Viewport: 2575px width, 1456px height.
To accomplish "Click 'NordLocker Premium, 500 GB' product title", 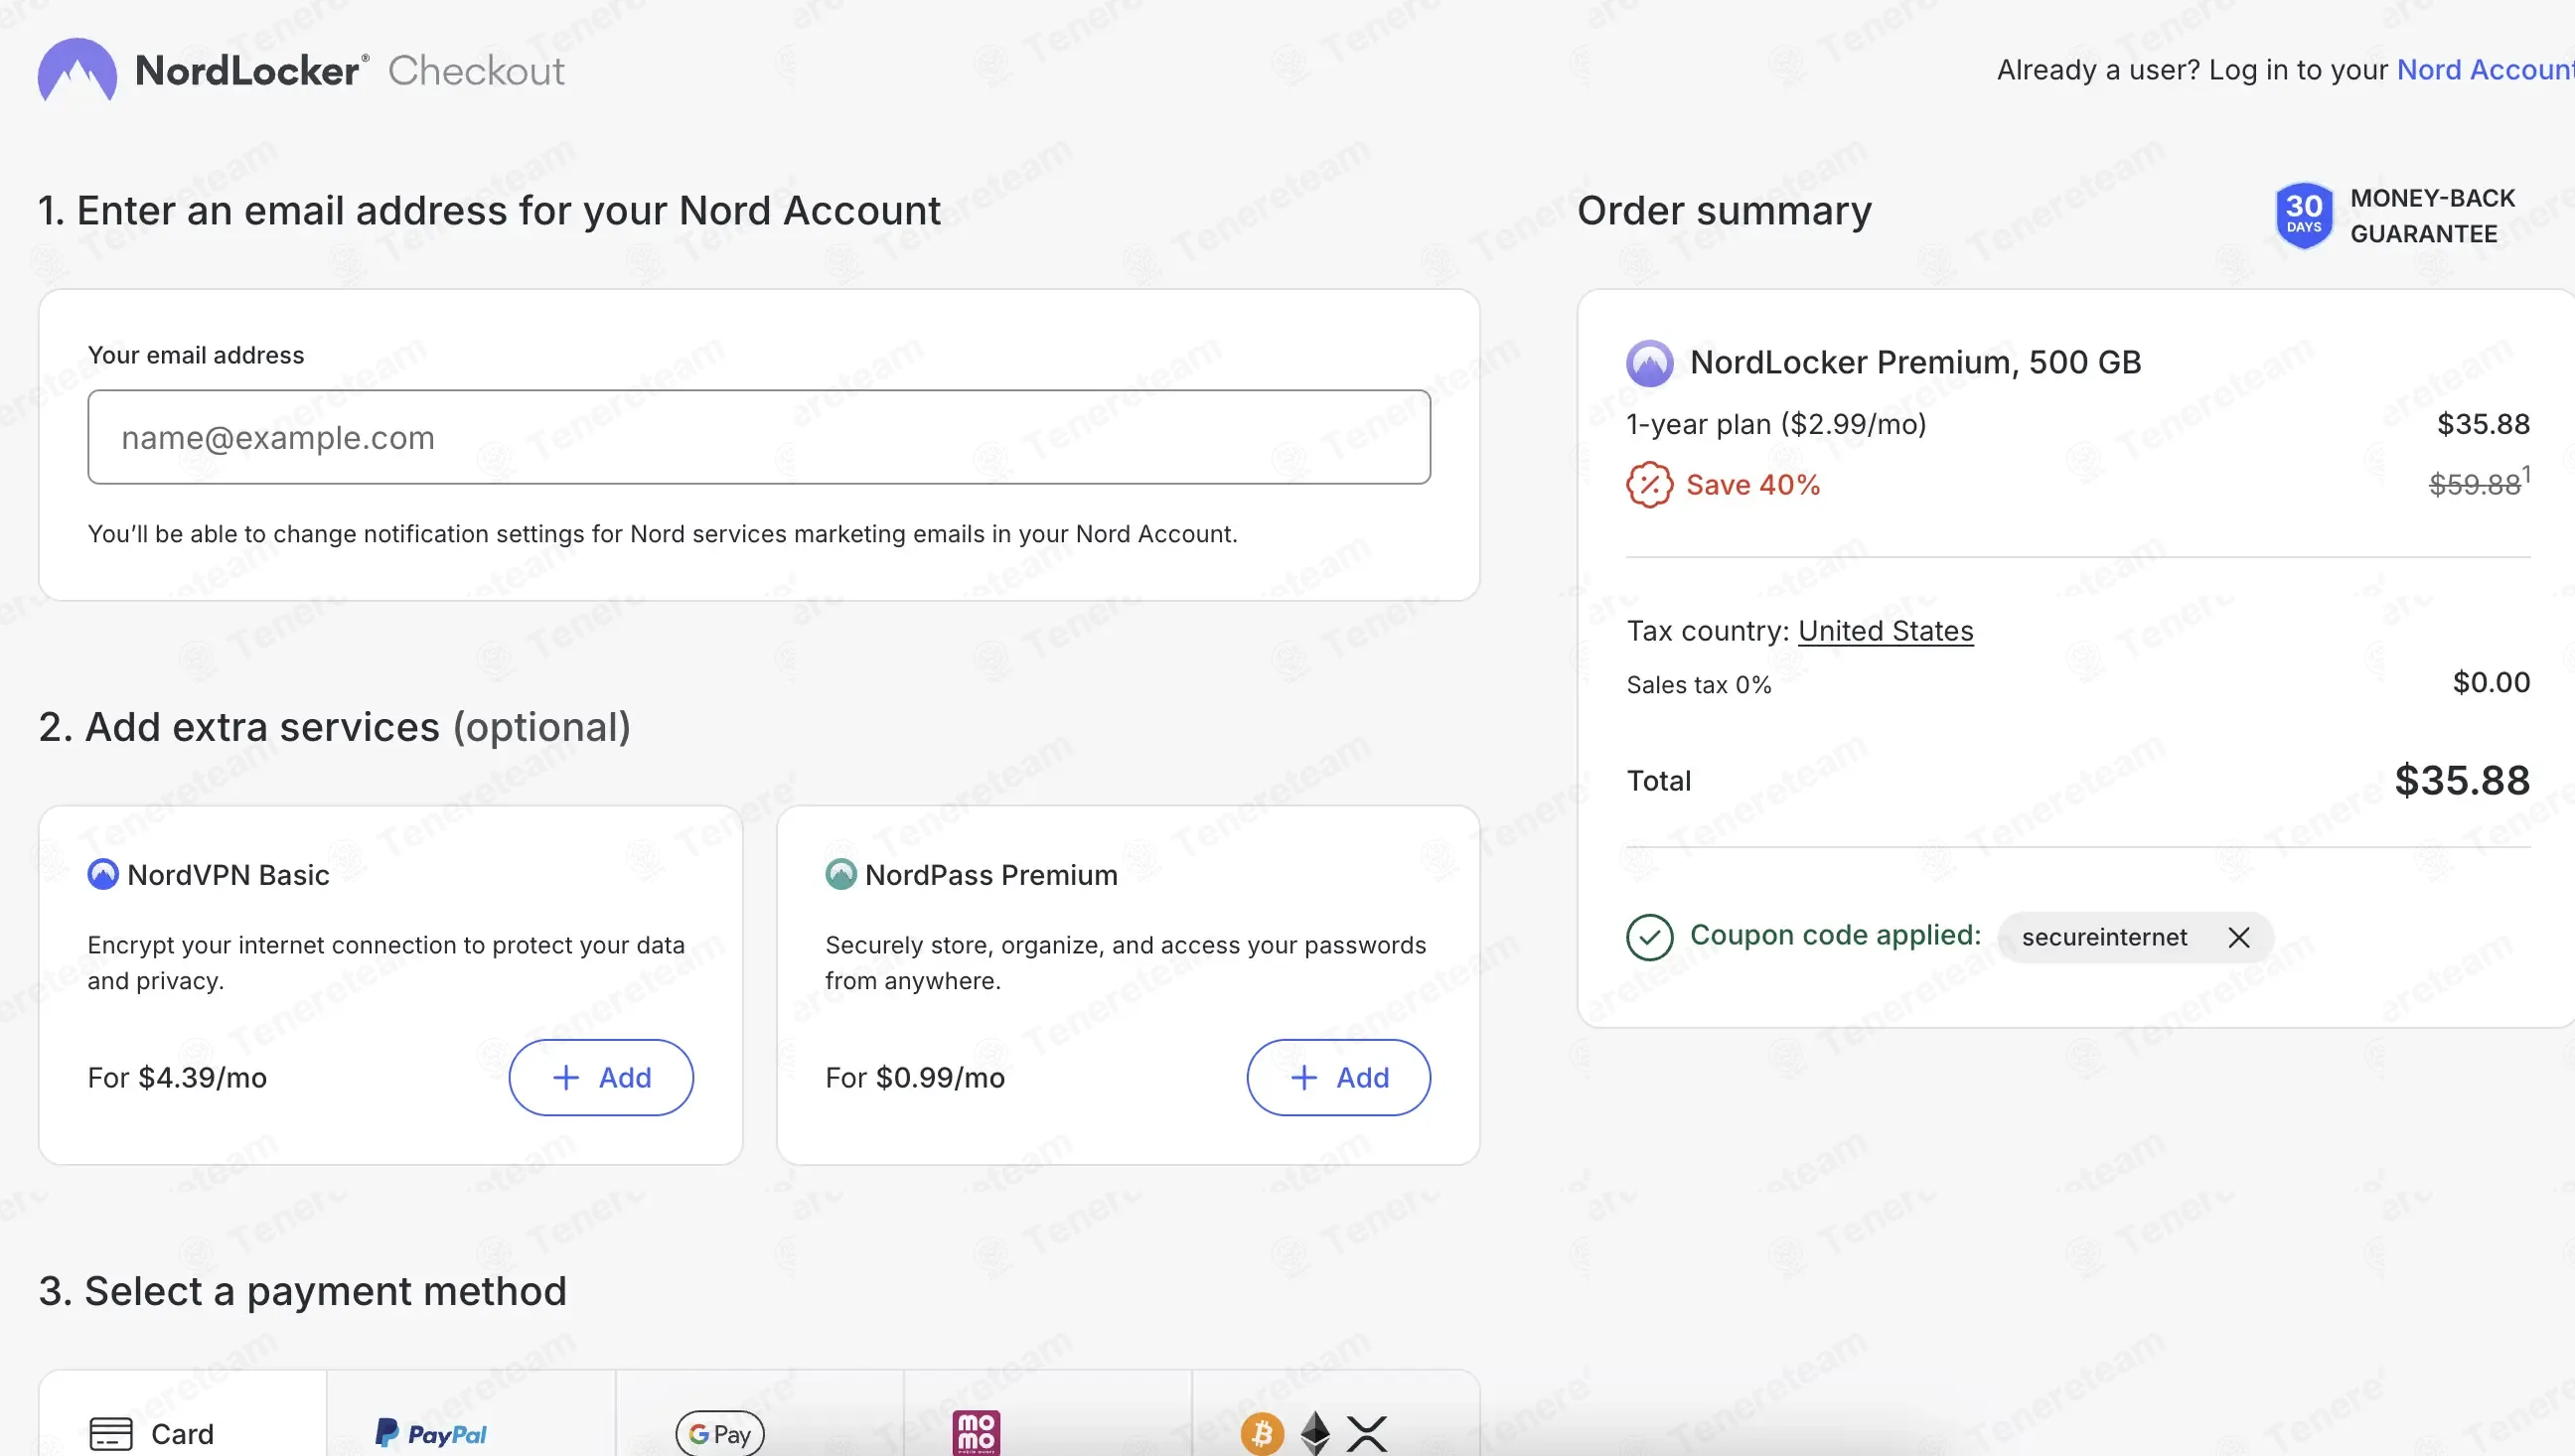I will pos(1916,362).
